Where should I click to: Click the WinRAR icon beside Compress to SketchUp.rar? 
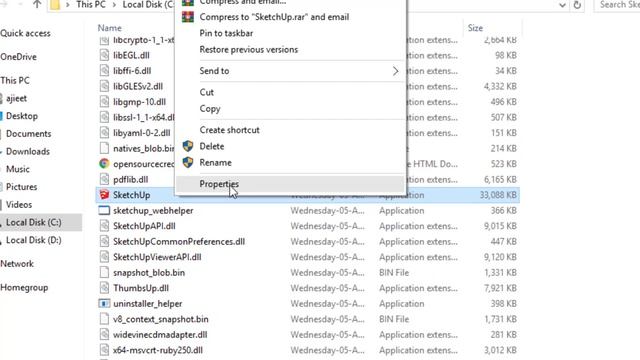188,17
